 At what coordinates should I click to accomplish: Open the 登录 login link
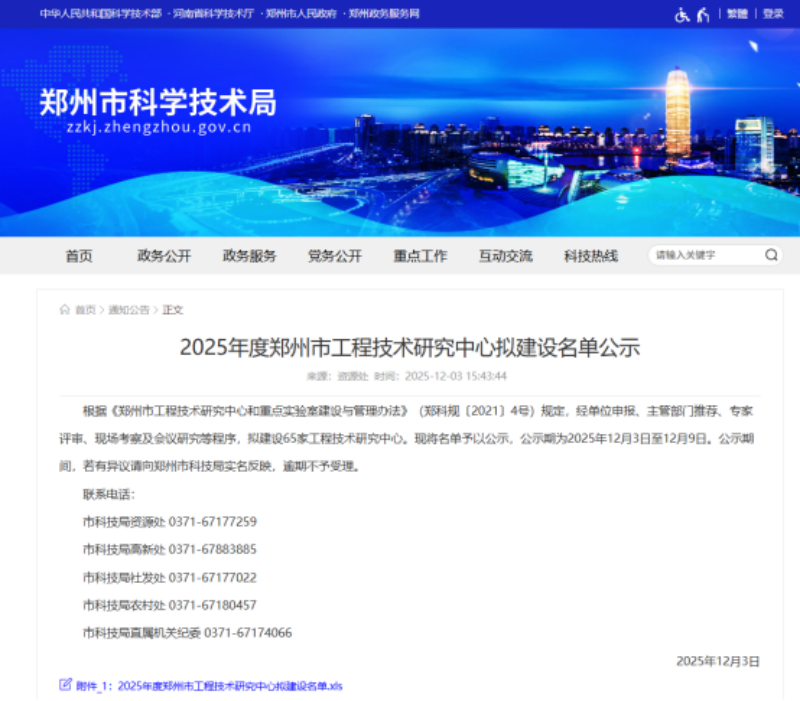773,14
